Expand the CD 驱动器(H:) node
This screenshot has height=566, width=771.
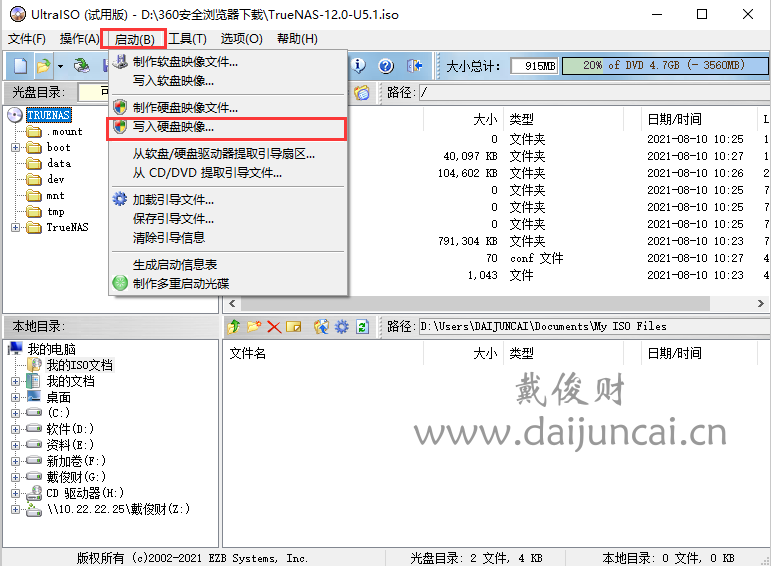pos(16,493)
